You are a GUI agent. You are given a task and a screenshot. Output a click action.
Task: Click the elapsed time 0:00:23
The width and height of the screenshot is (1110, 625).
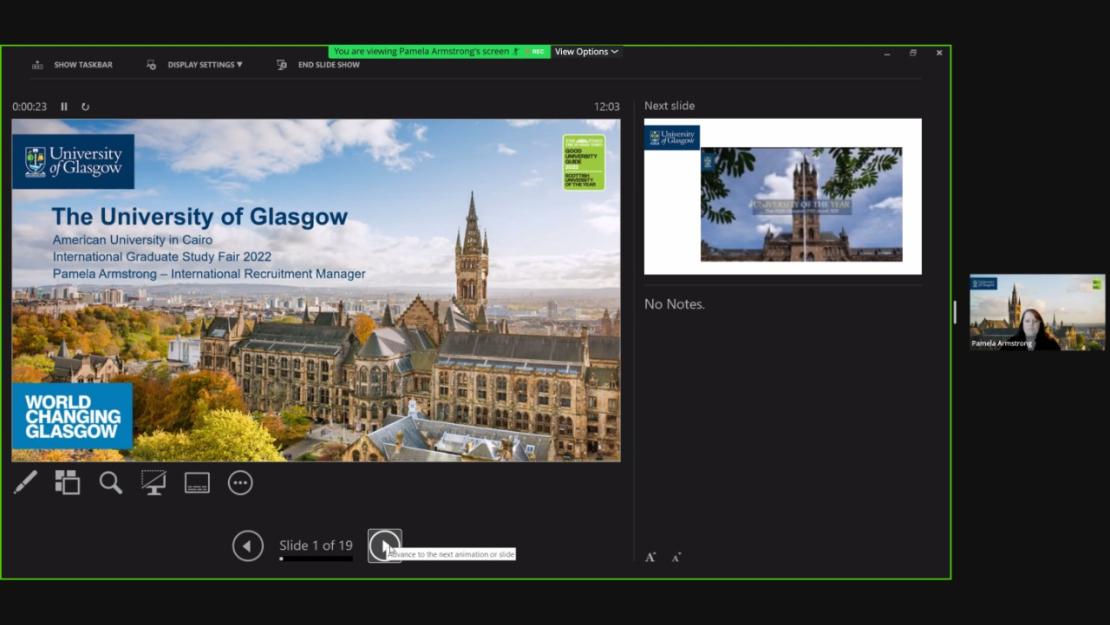[30, 107]
